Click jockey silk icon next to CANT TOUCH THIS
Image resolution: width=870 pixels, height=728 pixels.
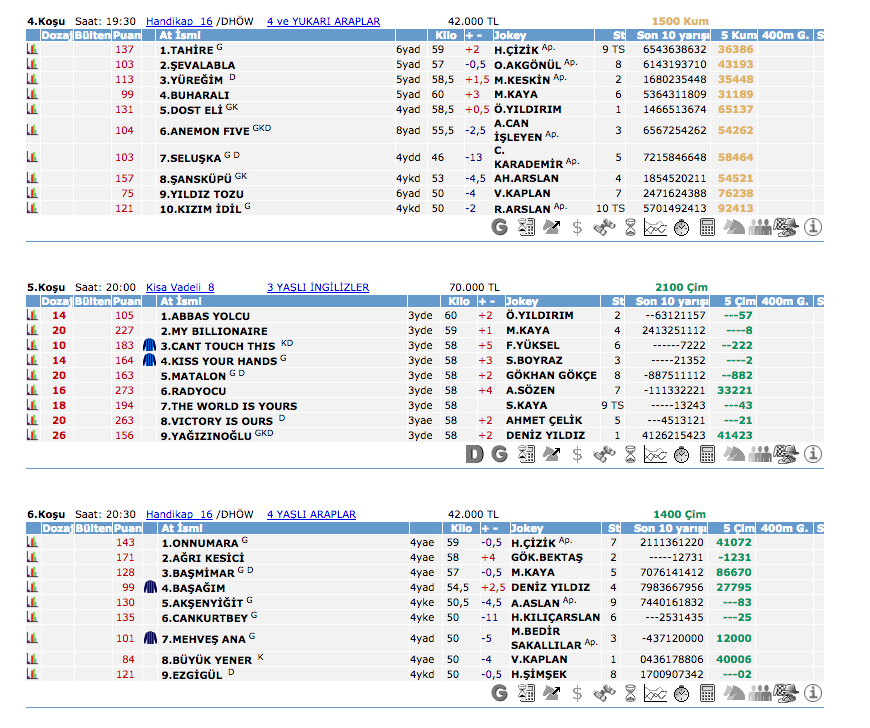coord(150,346)
